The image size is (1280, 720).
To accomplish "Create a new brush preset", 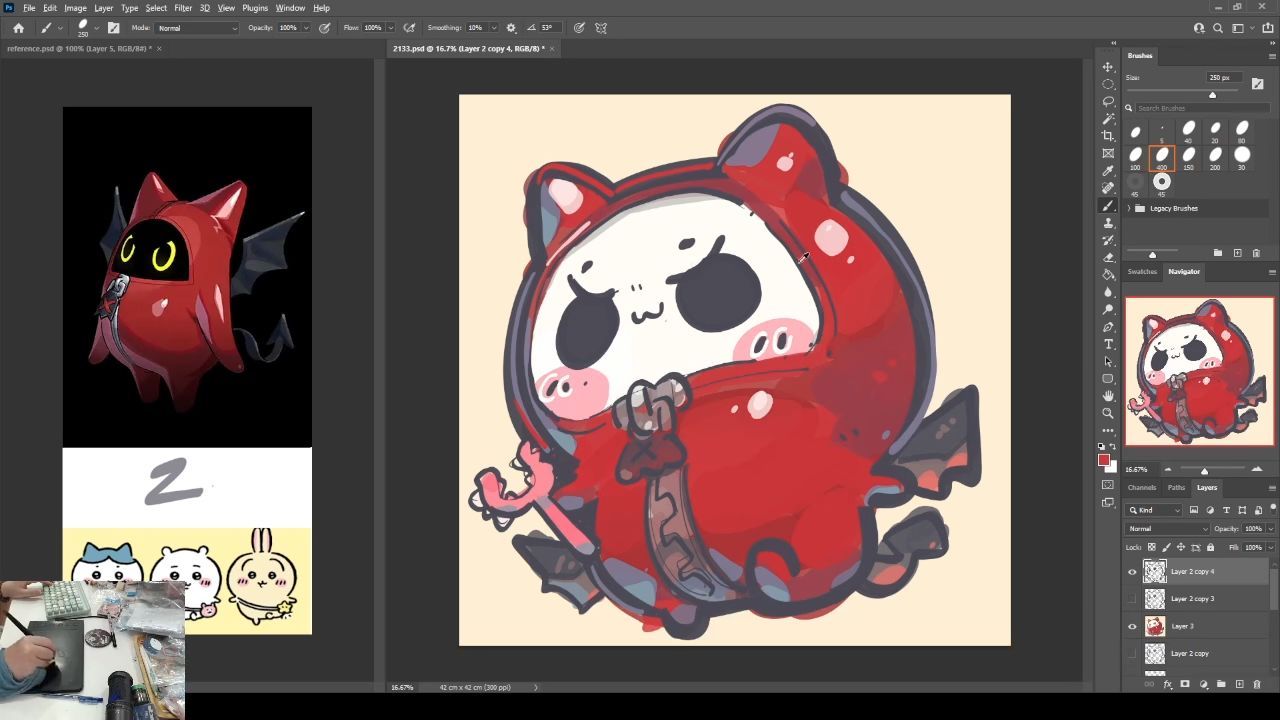I will click(x=1237, y=253).
